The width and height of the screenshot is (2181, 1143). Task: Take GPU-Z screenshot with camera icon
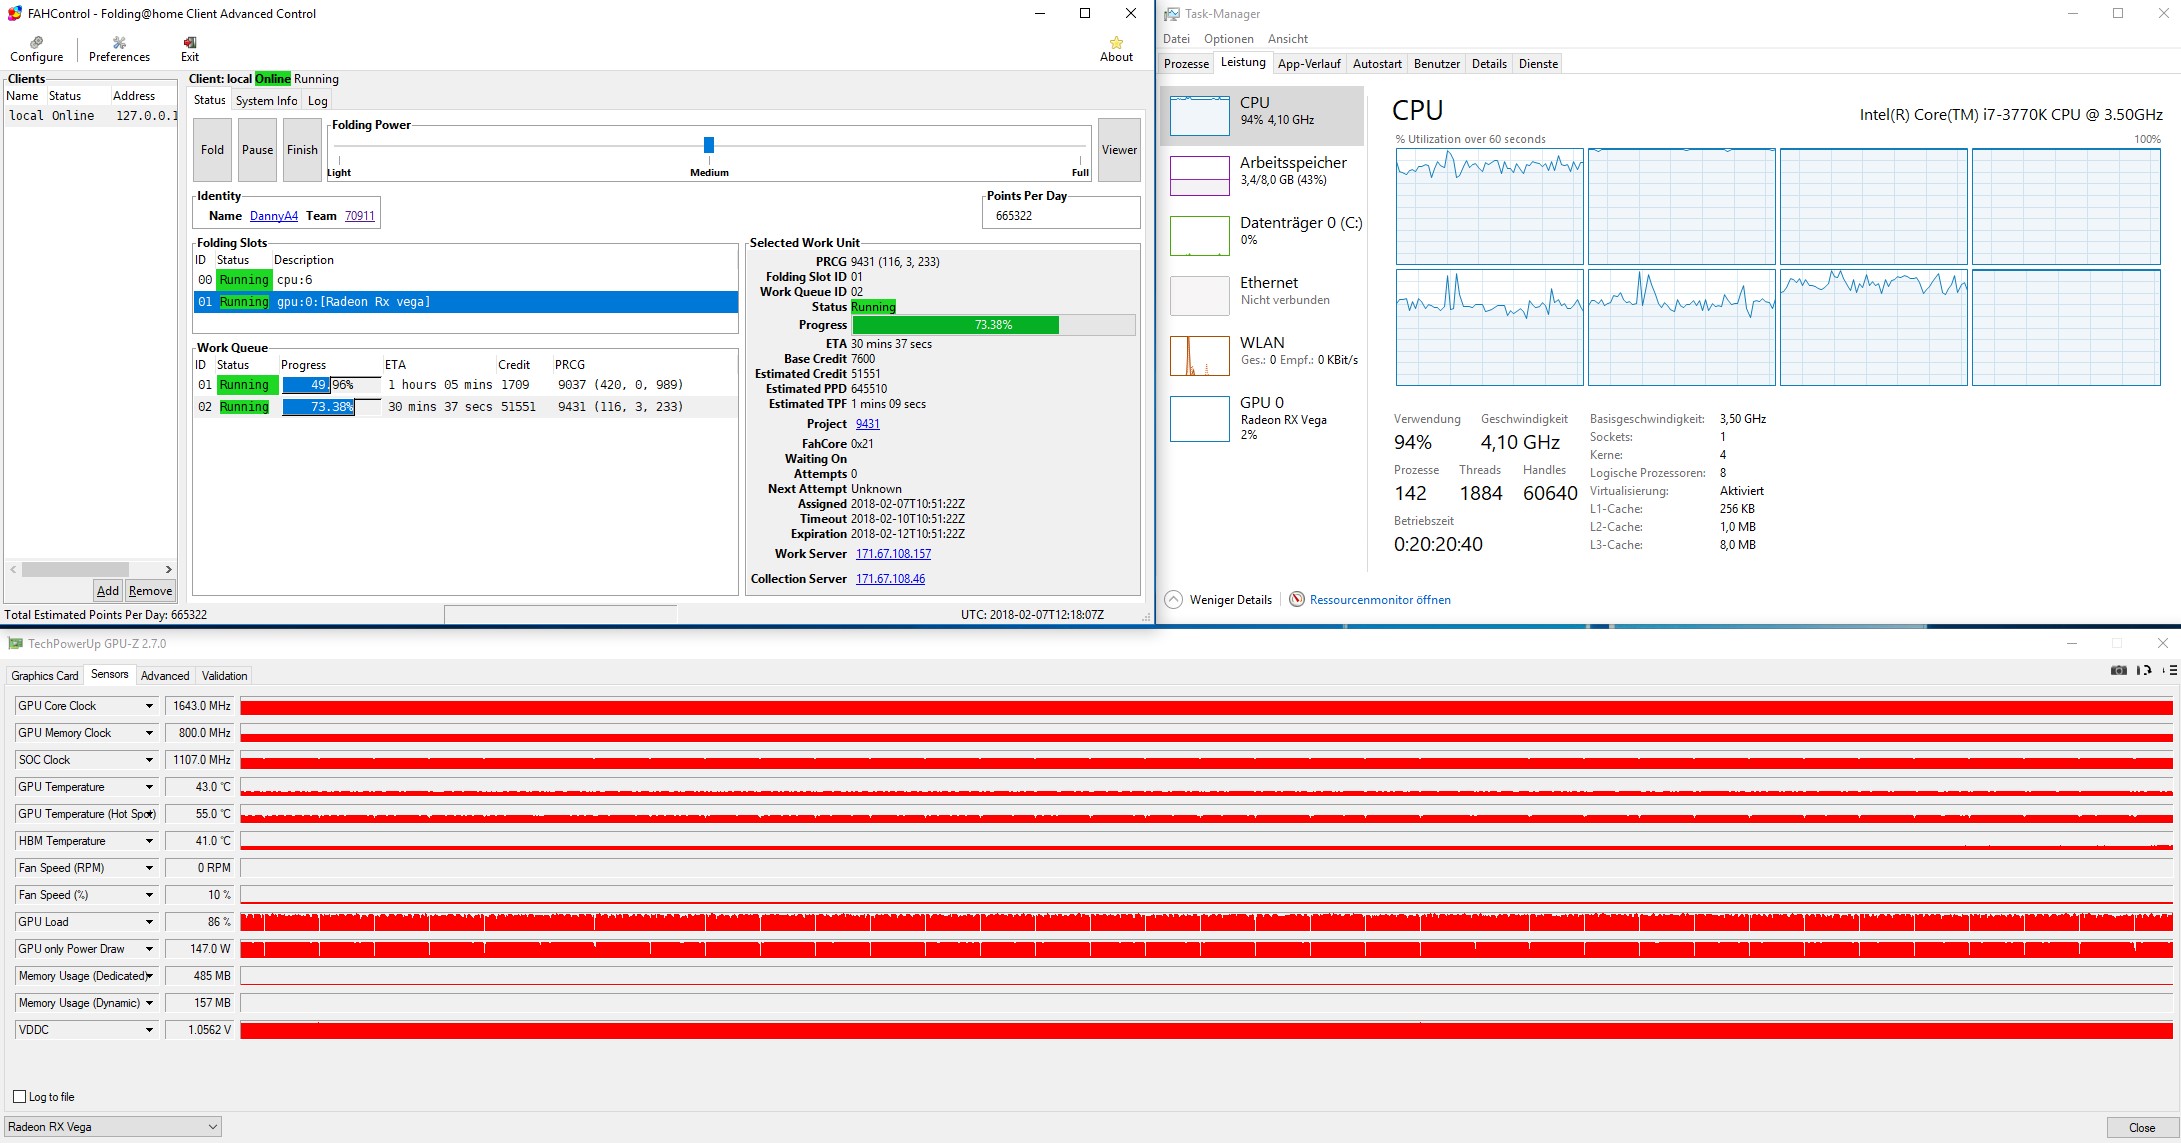(2118, 670)
